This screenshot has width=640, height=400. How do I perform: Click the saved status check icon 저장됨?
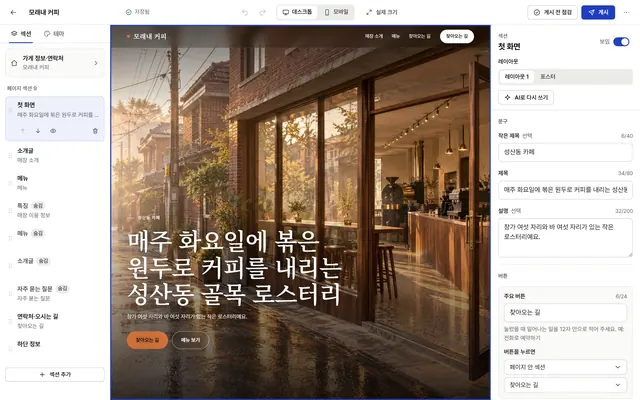(129, 12)
